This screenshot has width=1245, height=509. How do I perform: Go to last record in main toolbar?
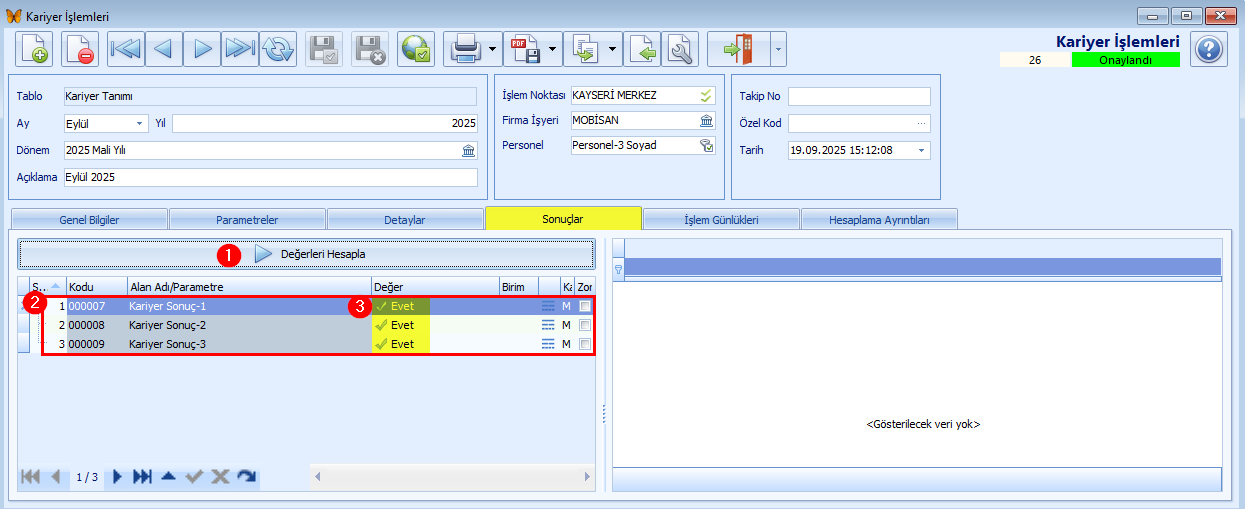point(240,49)
